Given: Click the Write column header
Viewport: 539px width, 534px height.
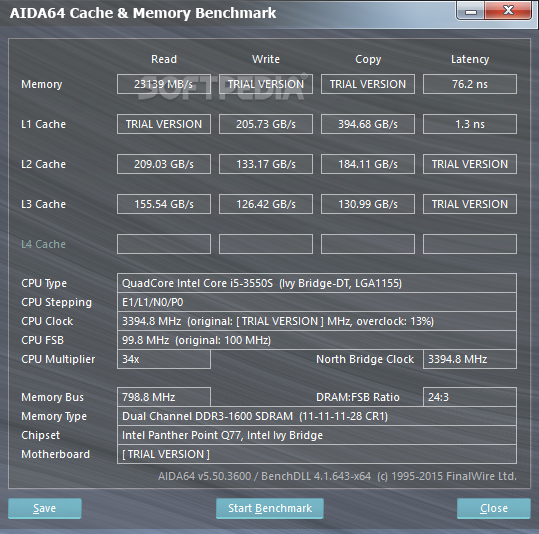Looking at the screenshot, I should tap(266, 59).
